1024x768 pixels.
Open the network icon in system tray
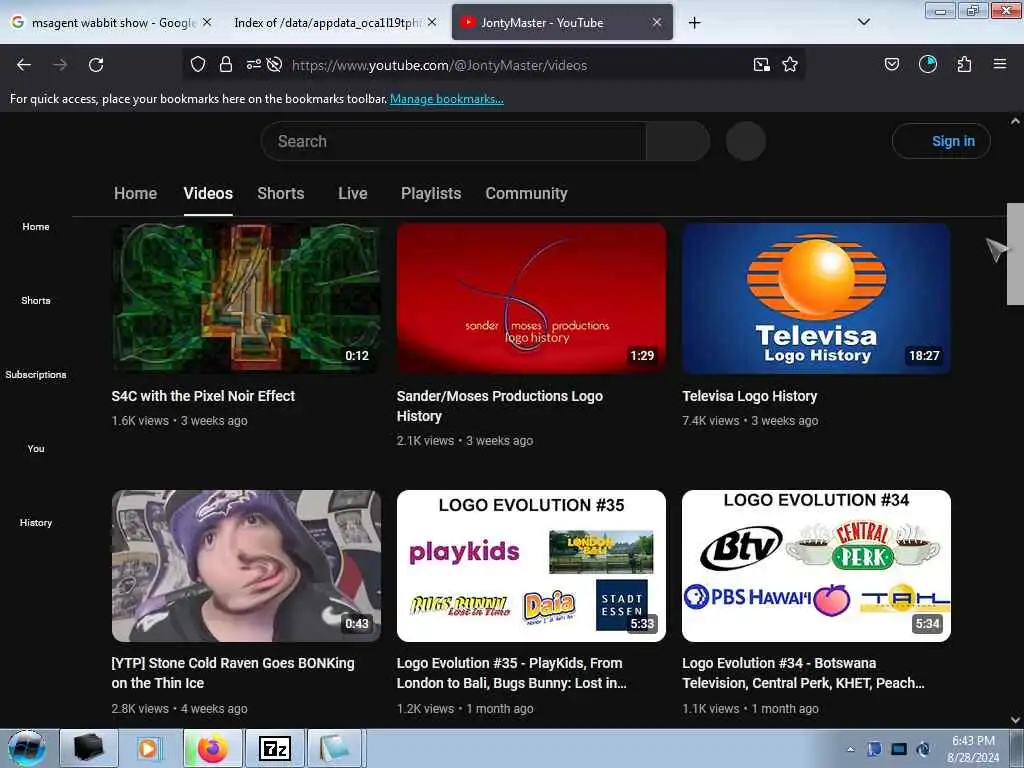[x=899, y=749]
